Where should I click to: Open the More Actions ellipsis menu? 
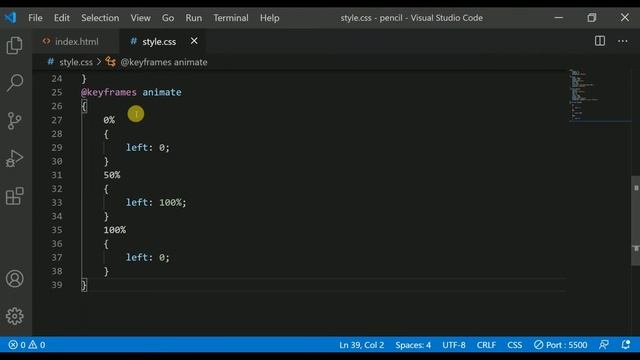point(622,41)
